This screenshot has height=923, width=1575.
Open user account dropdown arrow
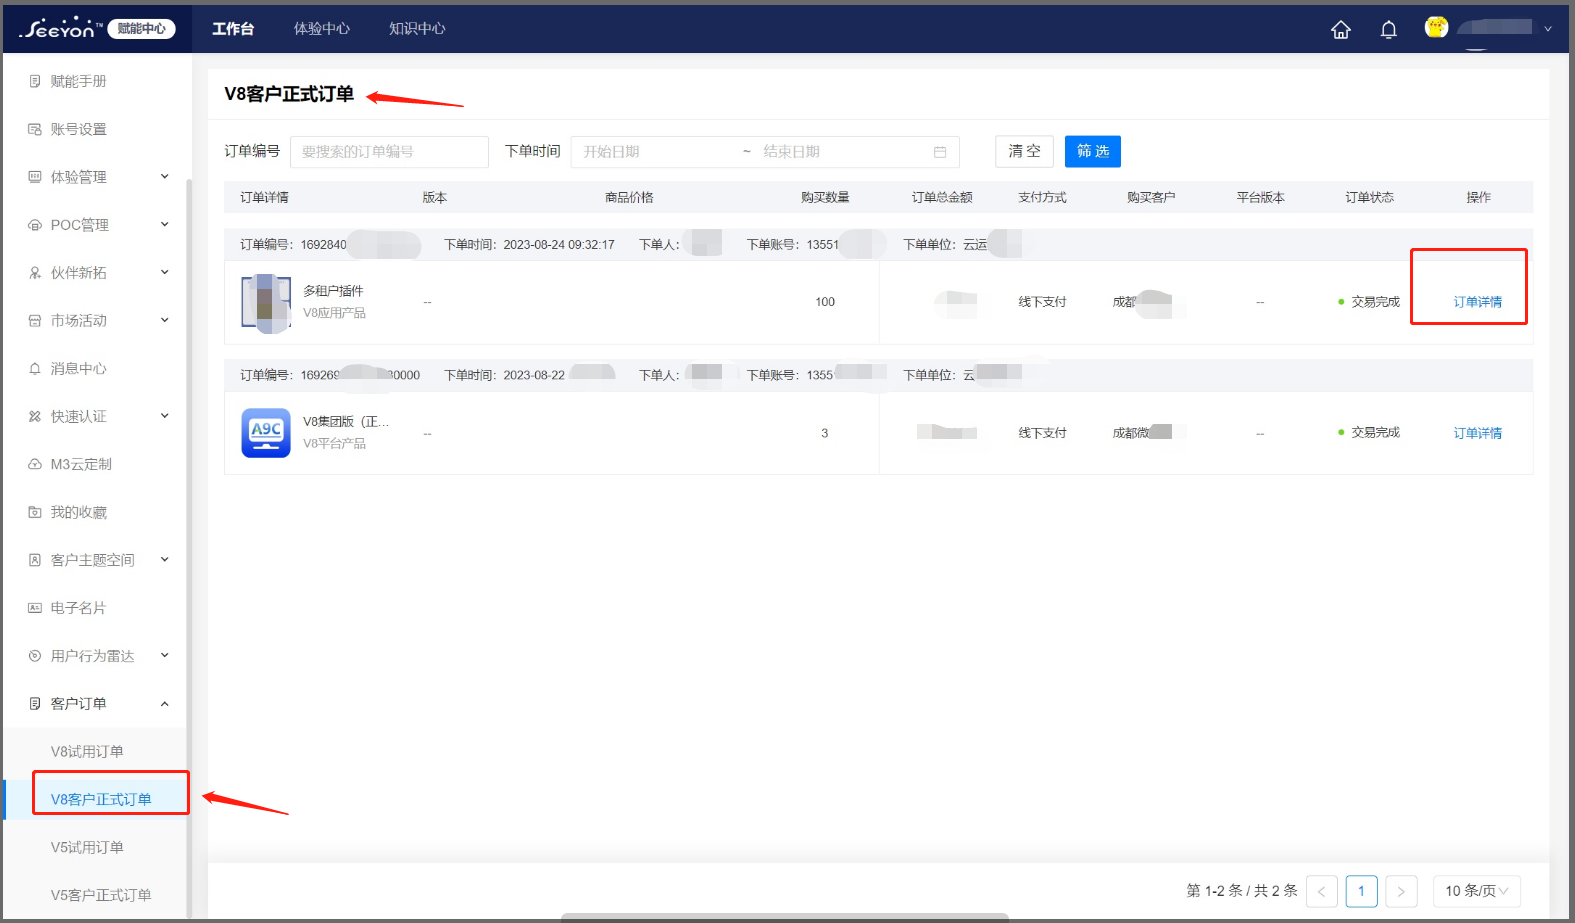click(1548, 29)
